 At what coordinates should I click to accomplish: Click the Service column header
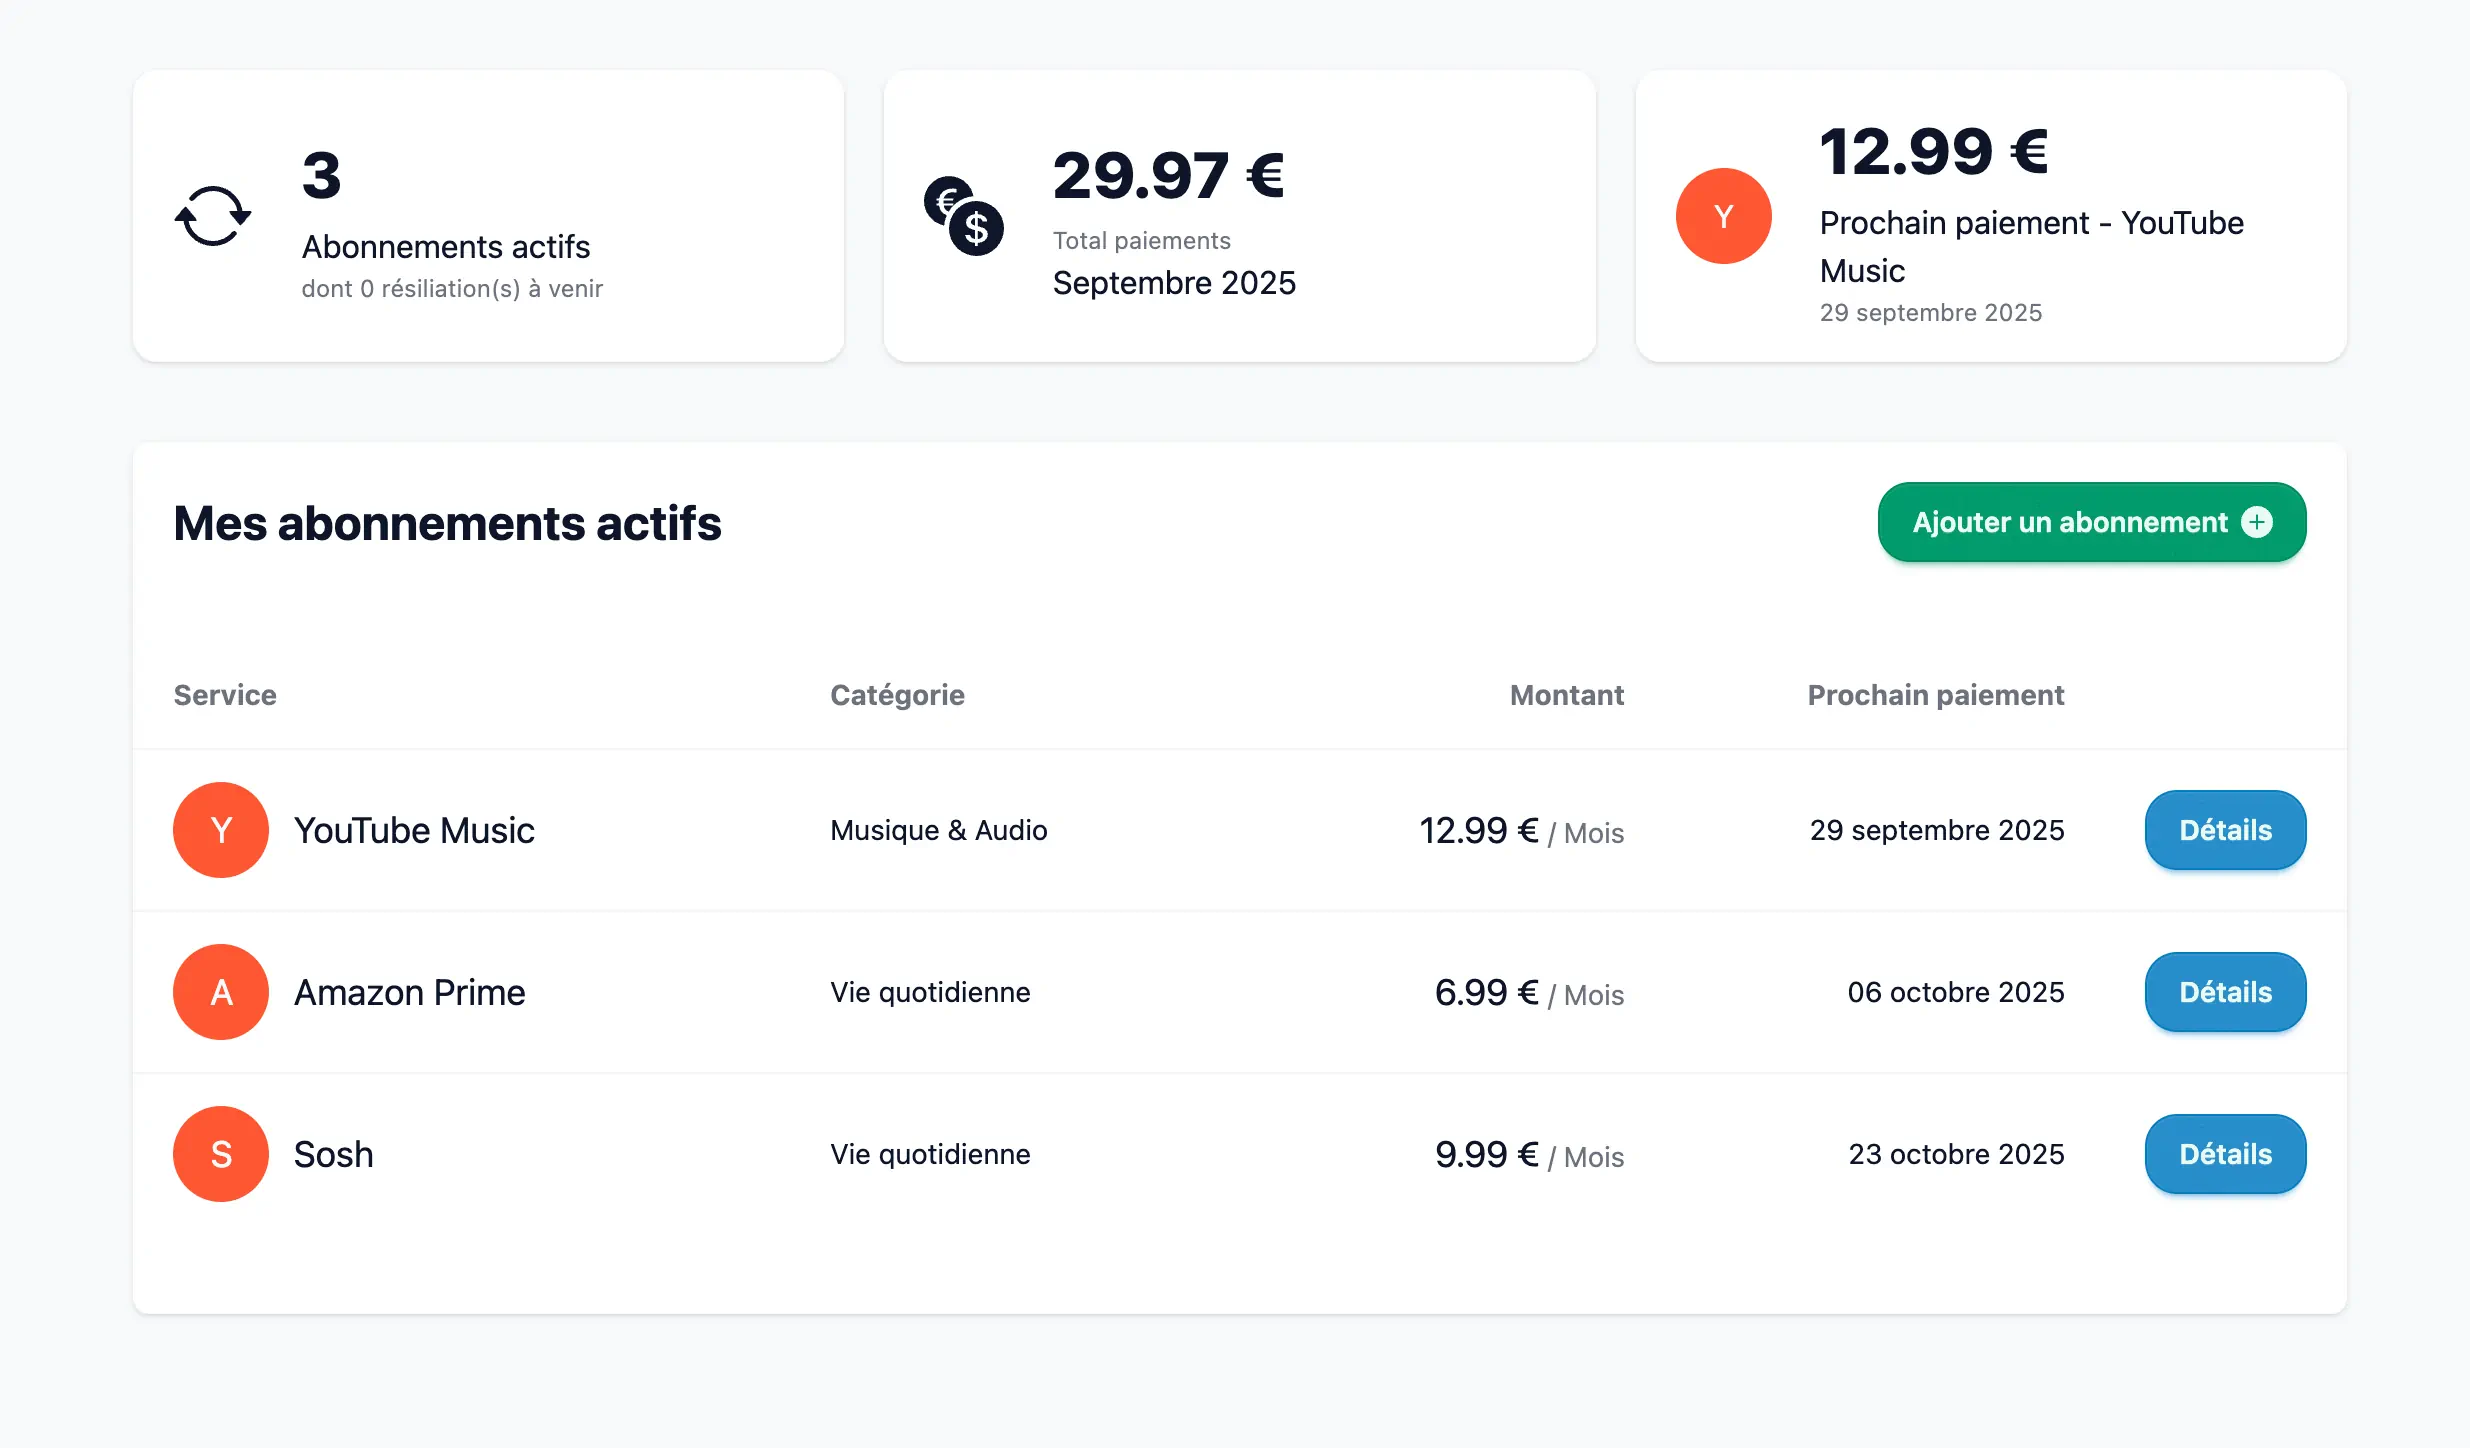click(225, 695)
